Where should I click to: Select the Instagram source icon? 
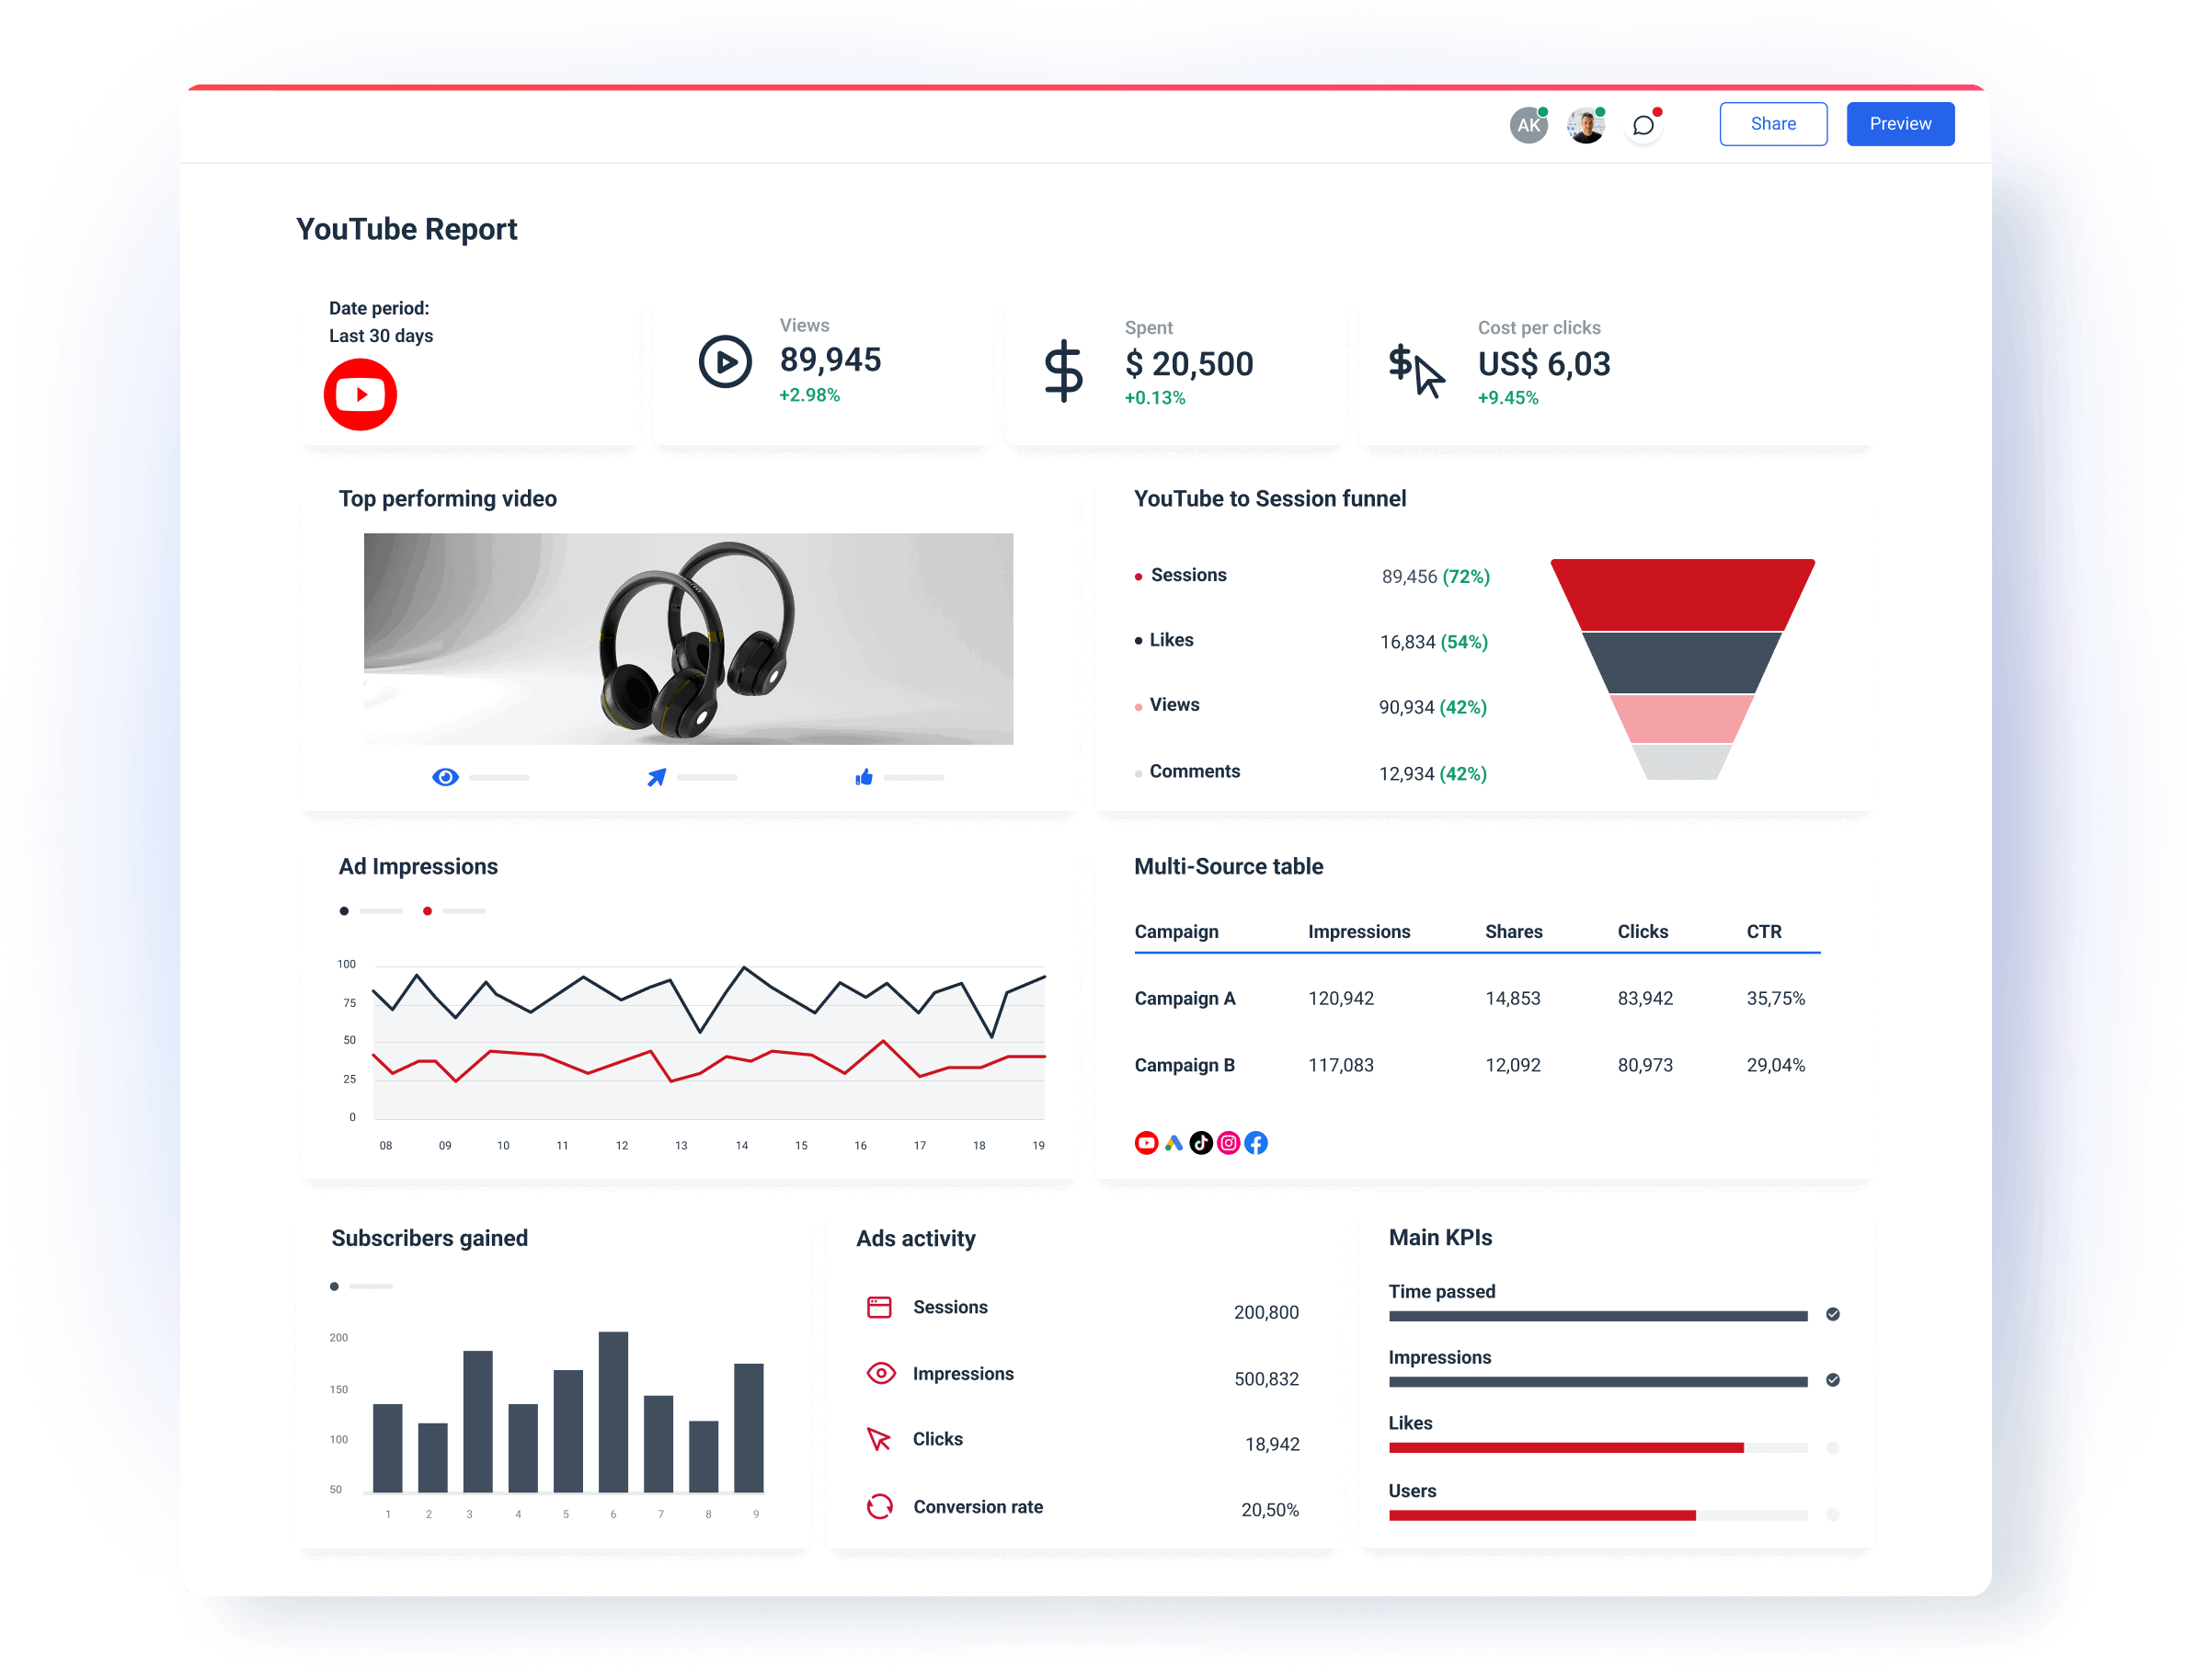(1229, 1143)
